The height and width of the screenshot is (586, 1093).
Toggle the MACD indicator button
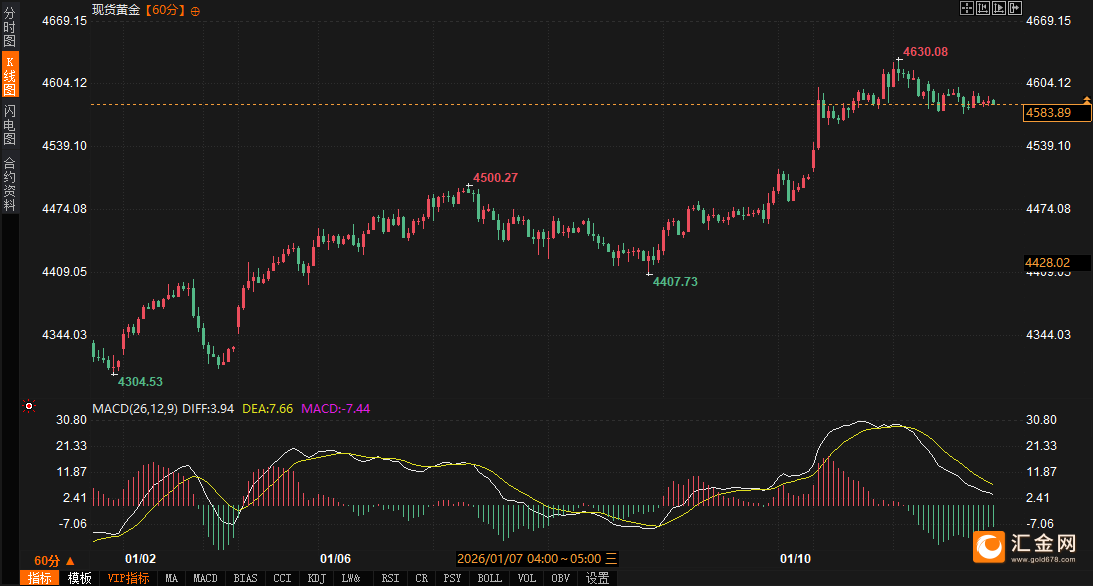(x=205, y=578)
